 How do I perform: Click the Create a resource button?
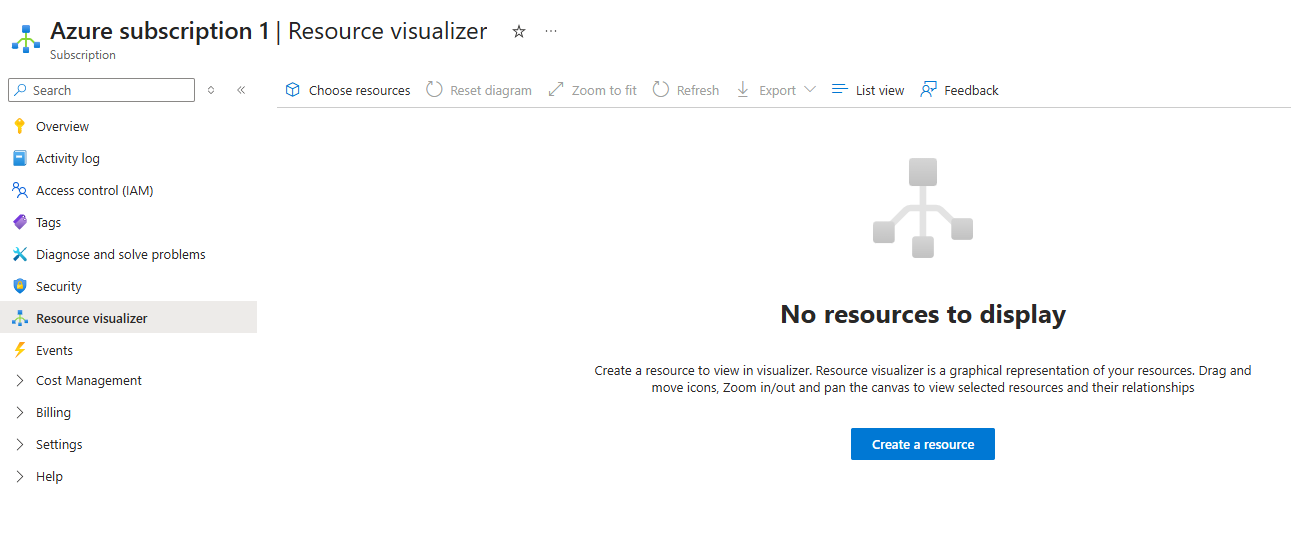tap(923, 444)
